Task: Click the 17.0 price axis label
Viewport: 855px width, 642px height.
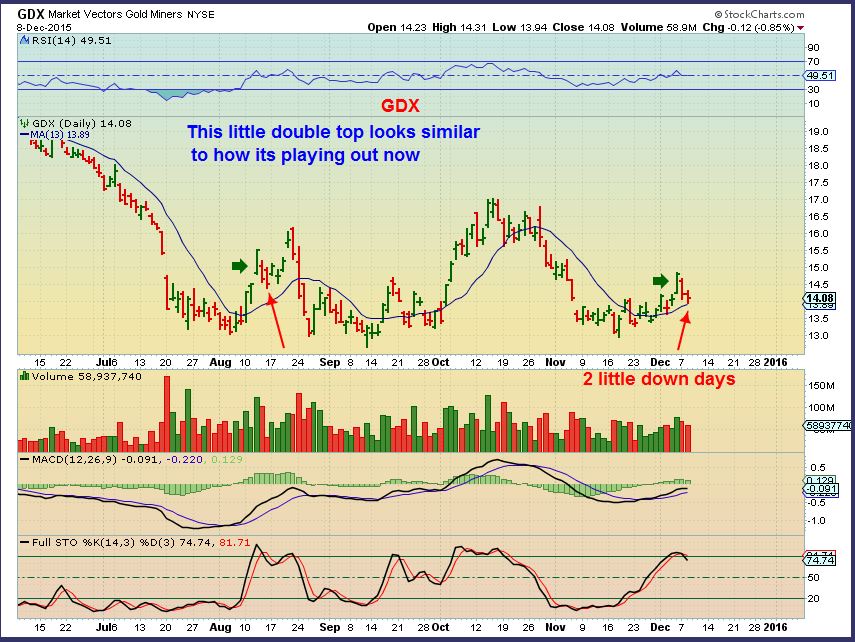Action: [818, 200]
